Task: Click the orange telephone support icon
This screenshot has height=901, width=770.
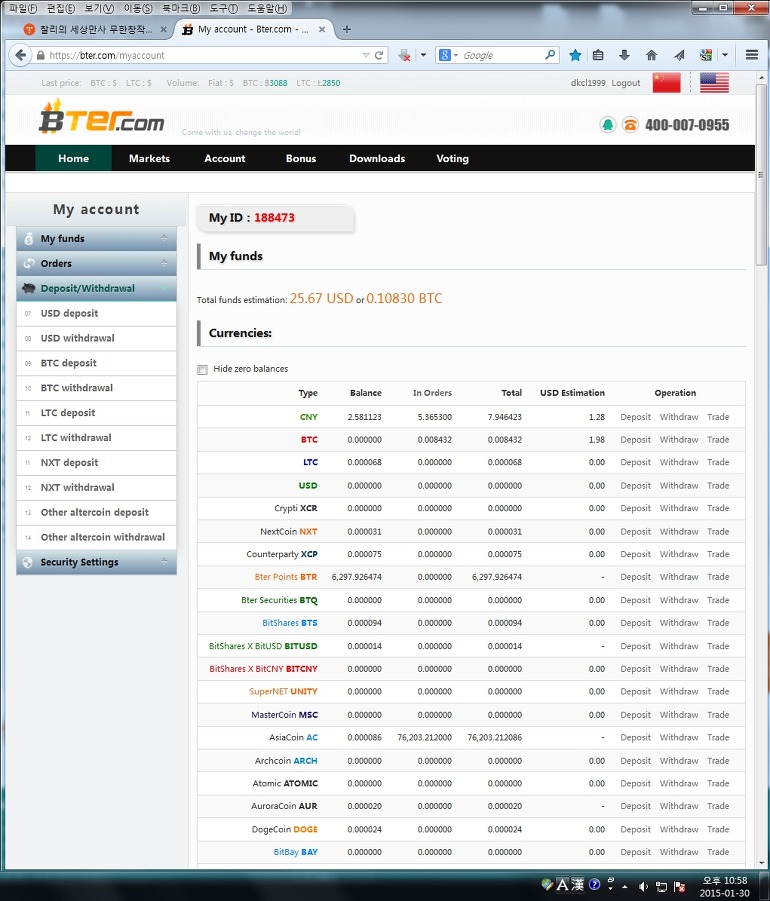Action: coord(630,125)
